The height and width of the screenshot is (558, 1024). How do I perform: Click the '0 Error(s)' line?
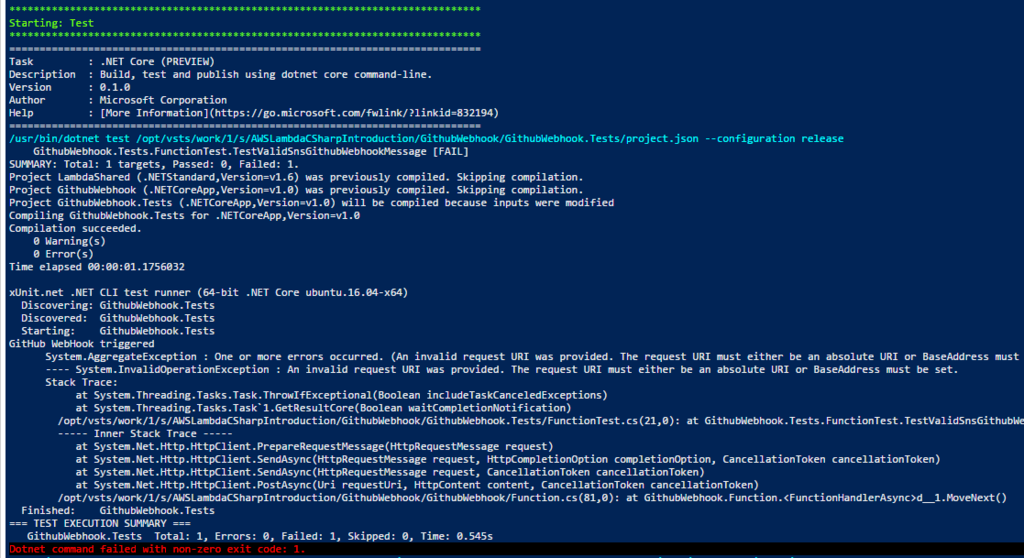point(63,254)
